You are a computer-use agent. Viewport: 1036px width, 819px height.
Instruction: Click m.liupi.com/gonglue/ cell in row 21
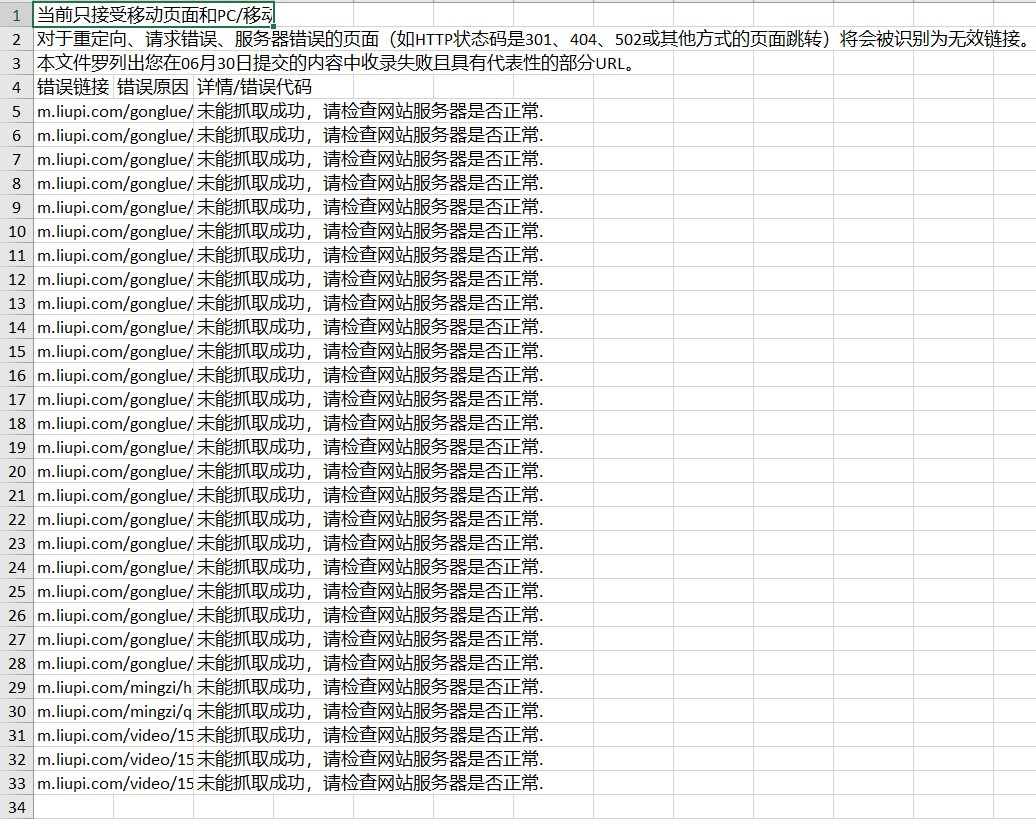114,495
